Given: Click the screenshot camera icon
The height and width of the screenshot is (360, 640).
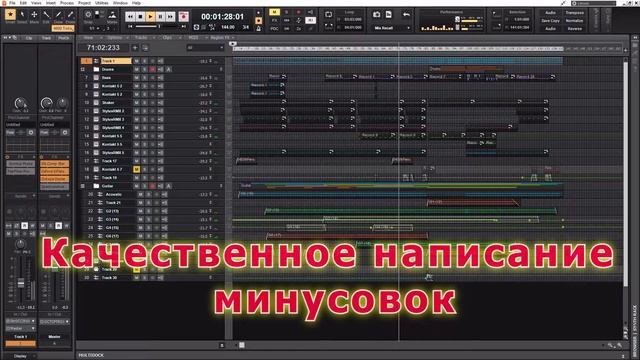Looking at the screenshot, I should click(377, 15).
